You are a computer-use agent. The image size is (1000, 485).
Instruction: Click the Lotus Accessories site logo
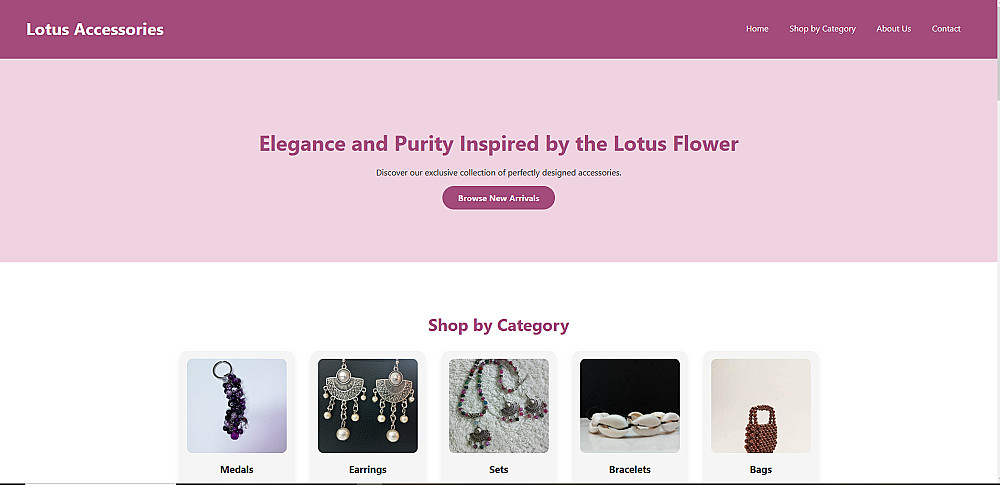click(x=95, y=29)
